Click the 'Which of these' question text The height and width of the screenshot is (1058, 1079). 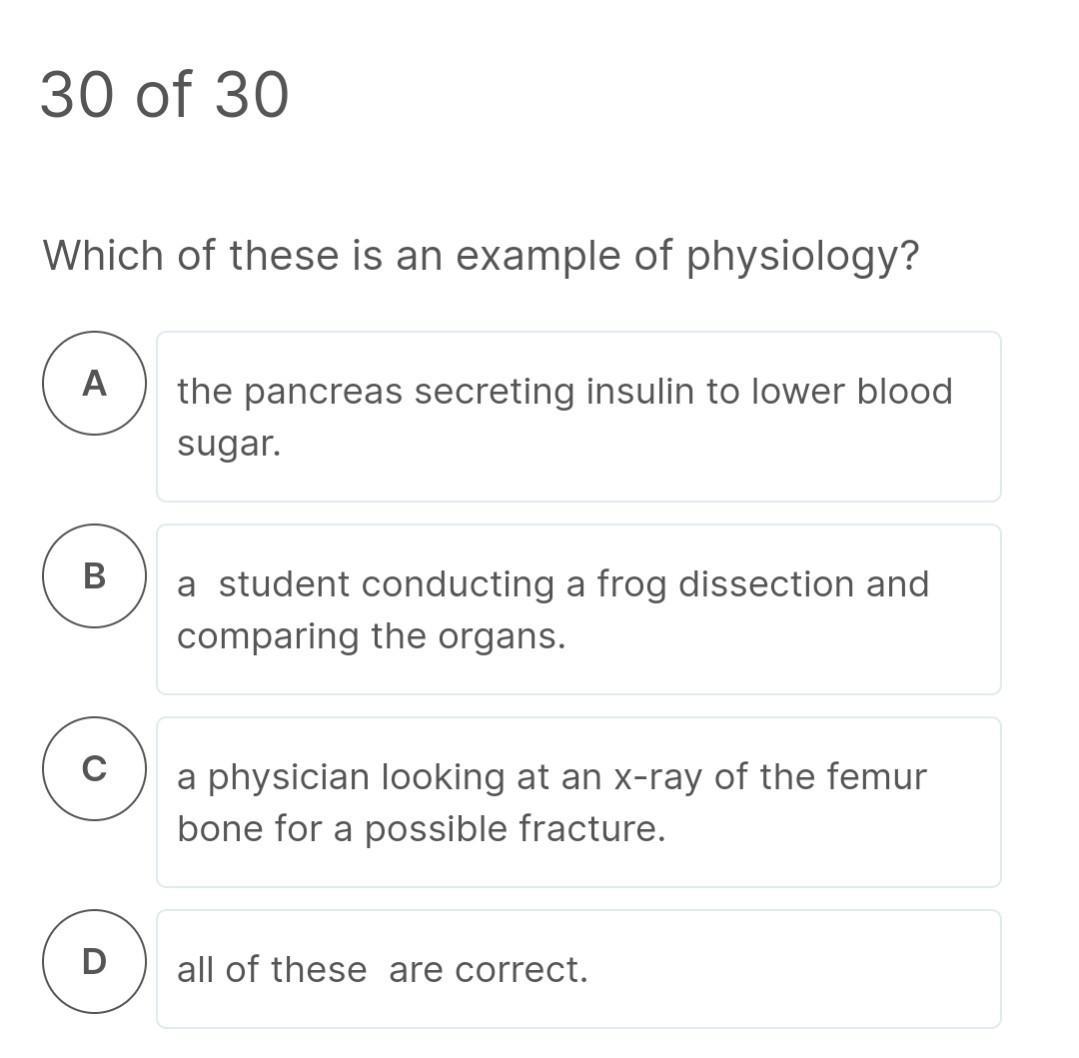(480, 256)
